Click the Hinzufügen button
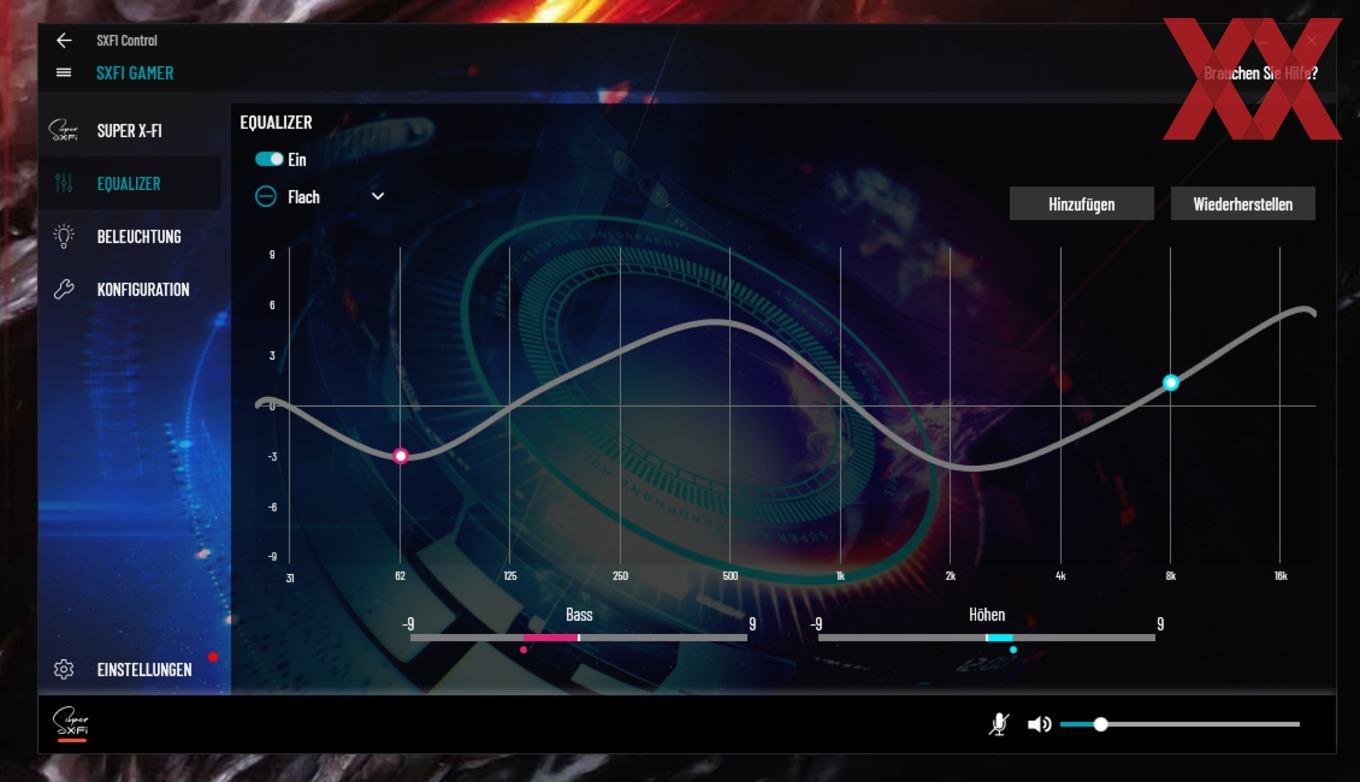Screen dimensions: 1360x782 point(1082,204)
